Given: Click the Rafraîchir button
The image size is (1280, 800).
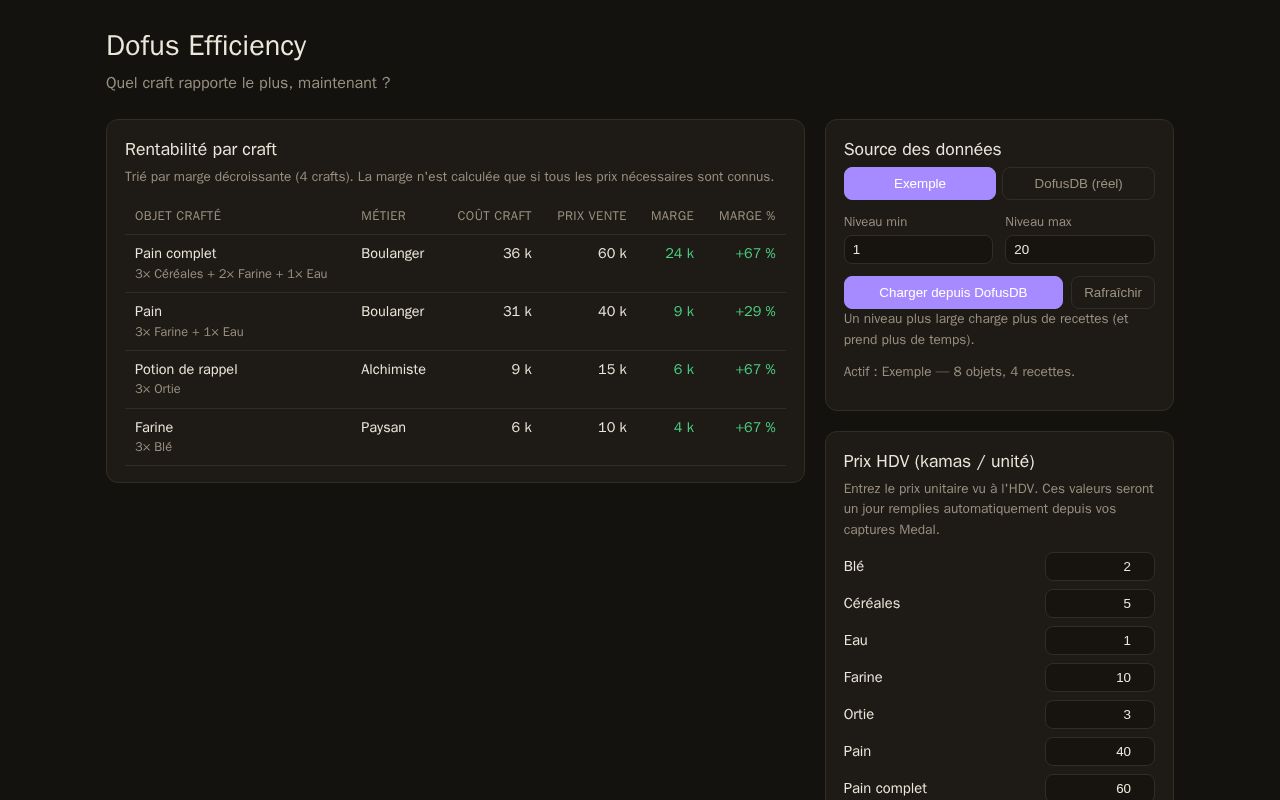Looking at the screenshot, I should point(1112,292).
